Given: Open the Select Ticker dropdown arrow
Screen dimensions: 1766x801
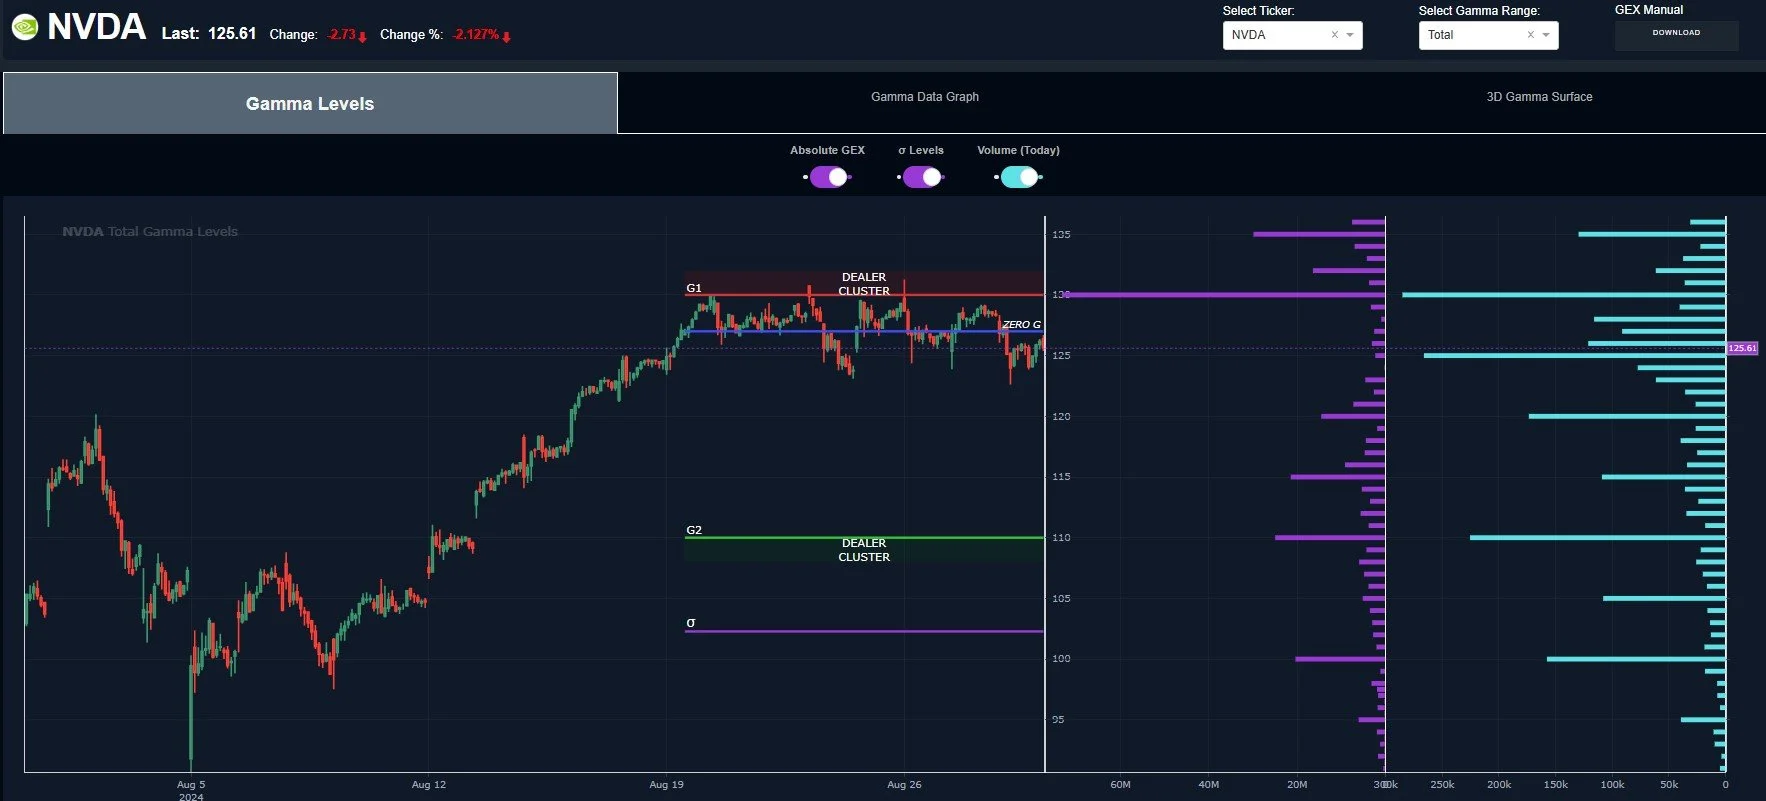Looking at the screenshot, I should (x=1350, y=35).
